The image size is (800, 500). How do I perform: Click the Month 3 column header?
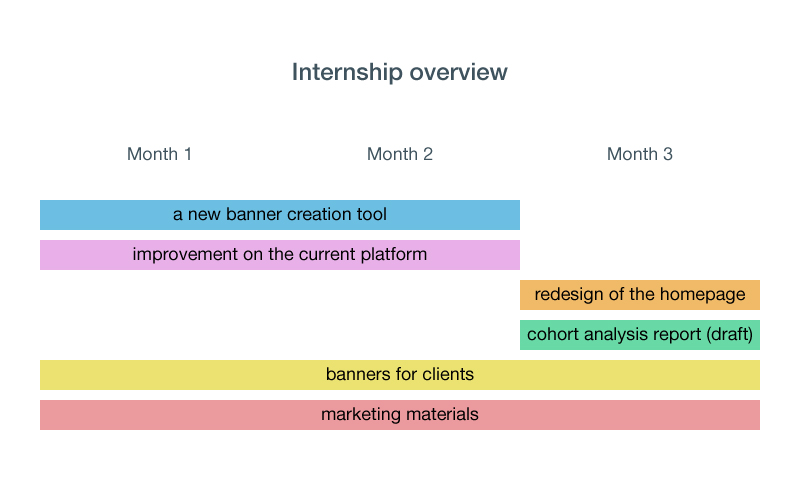[640, 154]
